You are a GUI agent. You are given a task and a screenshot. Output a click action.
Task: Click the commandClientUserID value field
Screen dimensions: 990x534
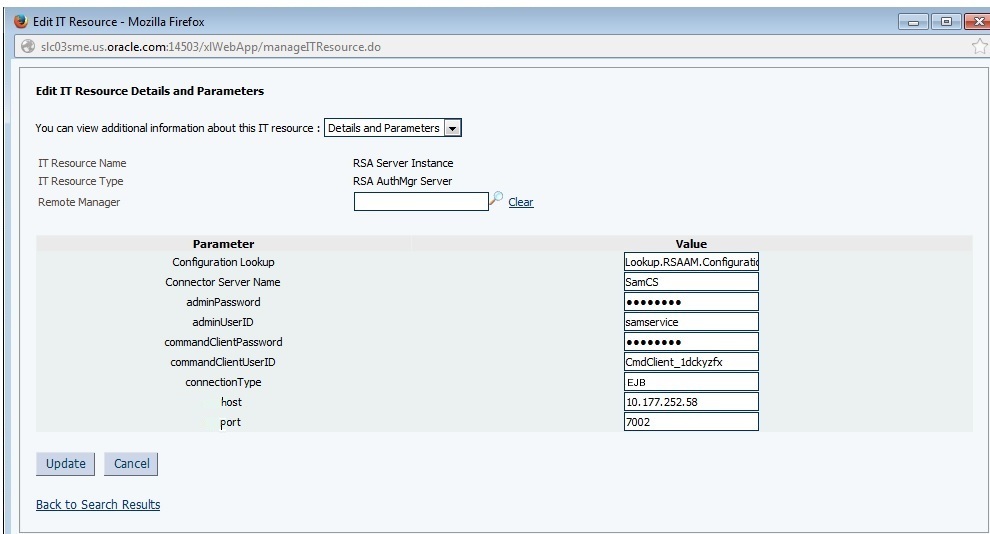click(691, 362)
